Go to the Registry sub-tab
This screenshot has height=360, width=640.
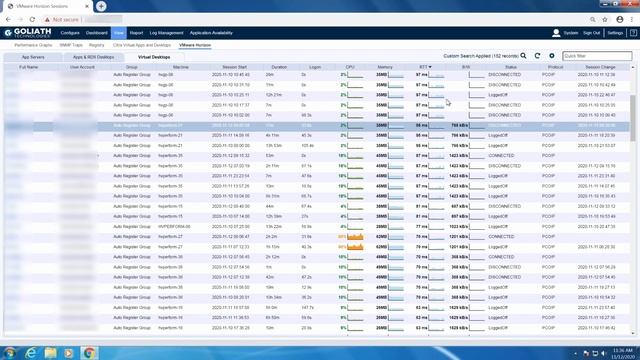point(97,45)
